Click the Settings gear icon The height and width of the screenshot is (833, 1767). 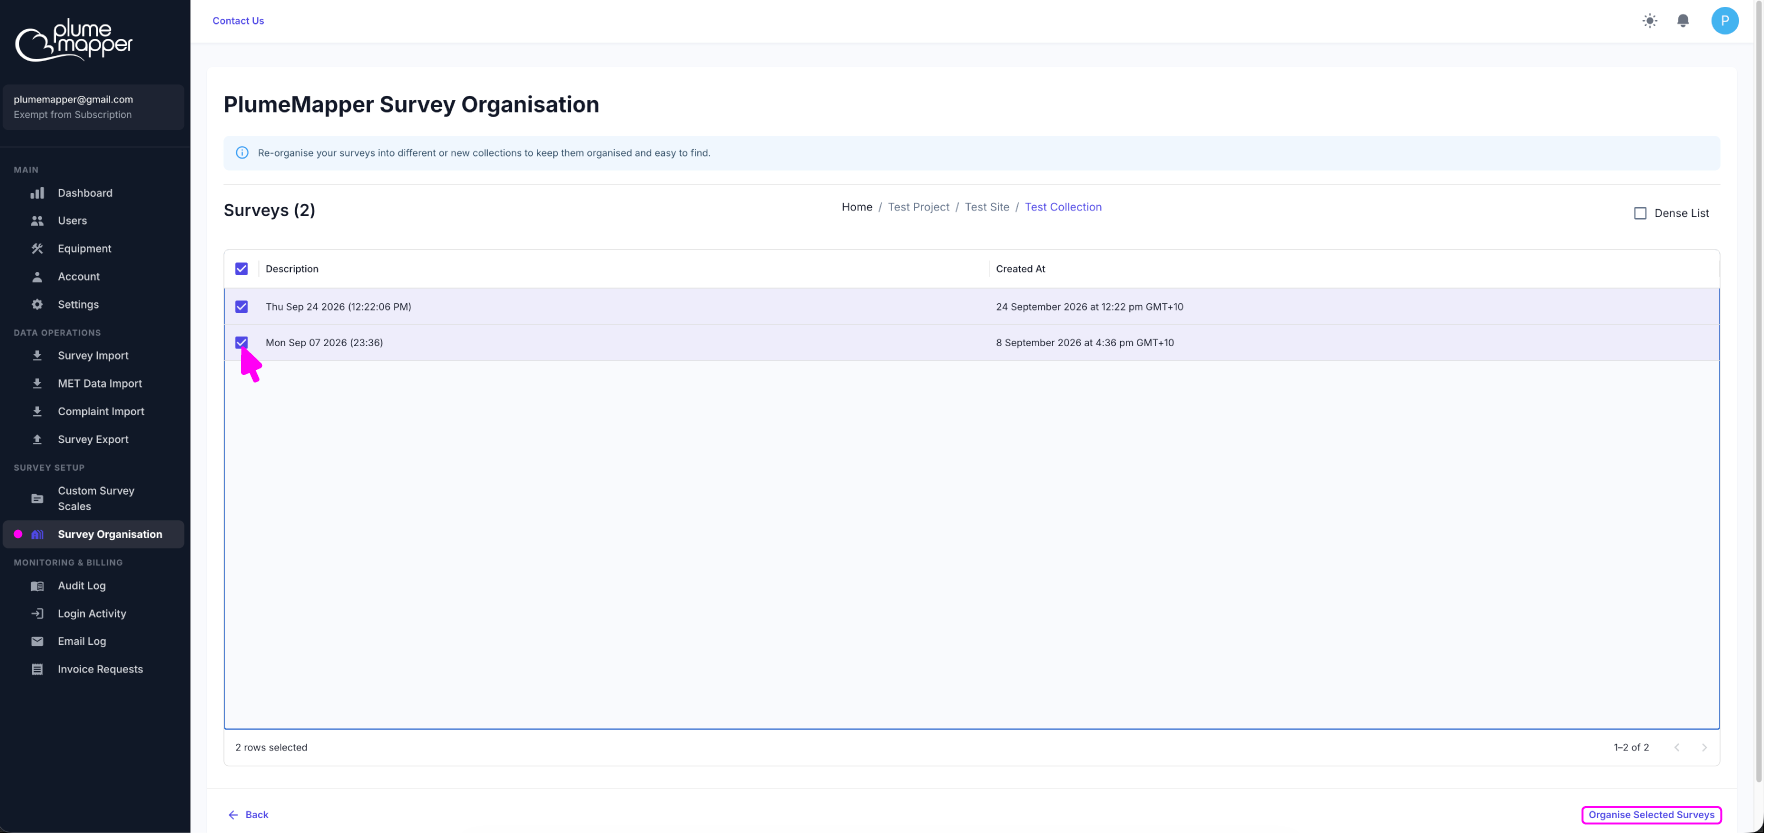point(37,305)
